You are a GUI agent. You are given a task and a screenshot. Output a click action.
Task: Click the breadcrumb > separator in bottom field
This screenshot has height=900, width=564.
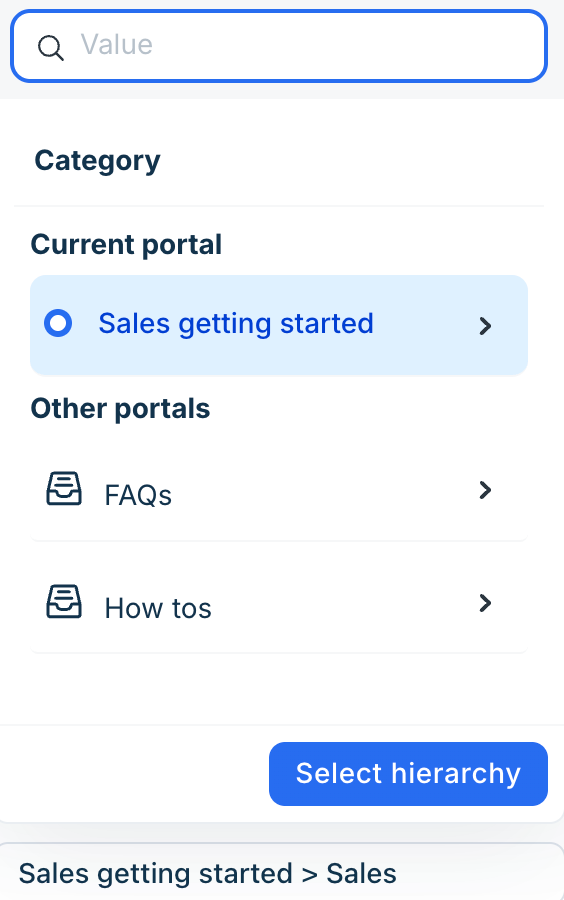309,875
